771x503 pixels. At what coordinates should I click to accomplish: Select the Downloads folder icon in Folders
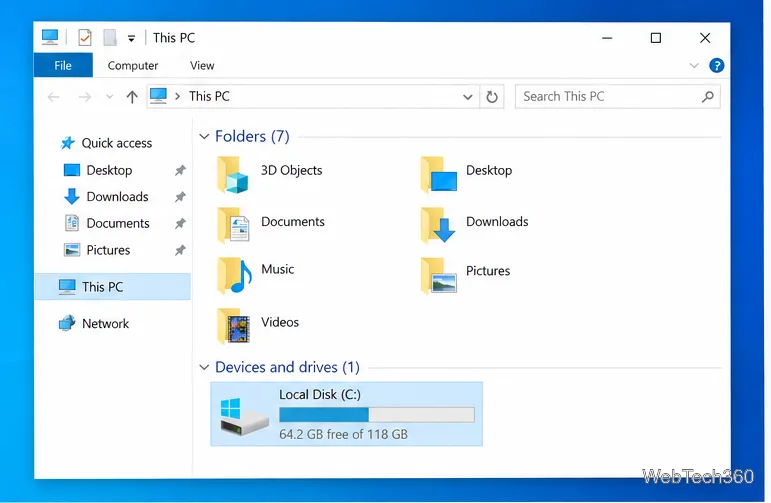click(x=439, y=225)
